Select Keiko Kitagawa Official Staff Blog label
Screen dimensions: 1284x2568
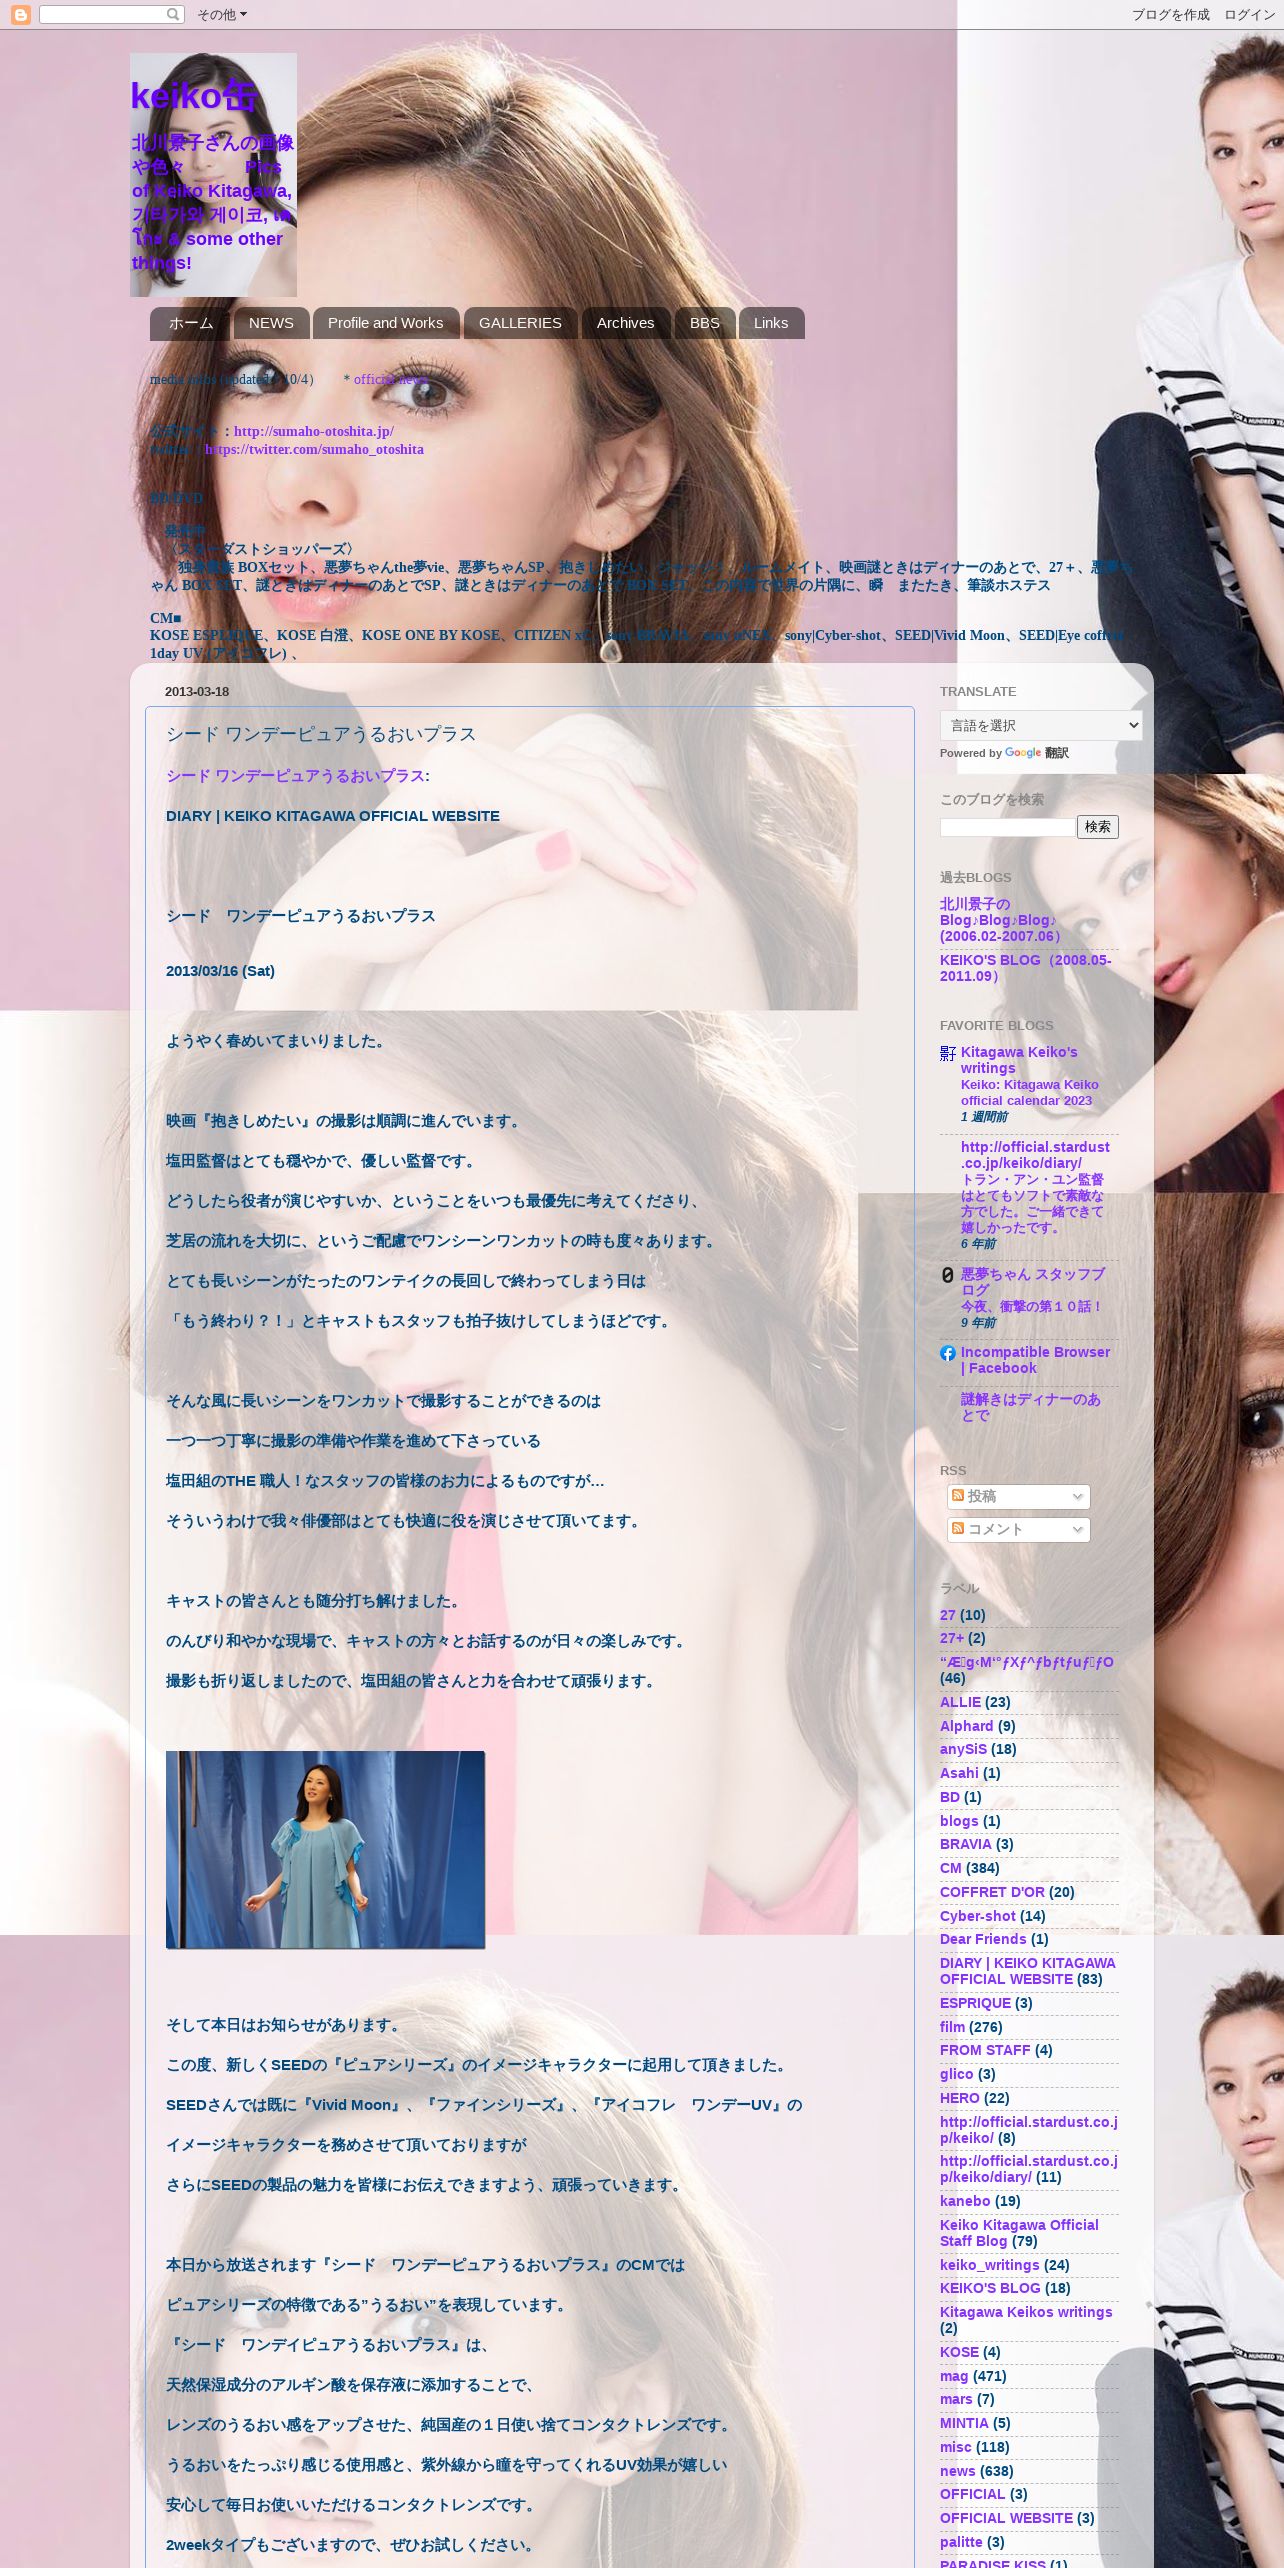(x=1019, y=2233)
